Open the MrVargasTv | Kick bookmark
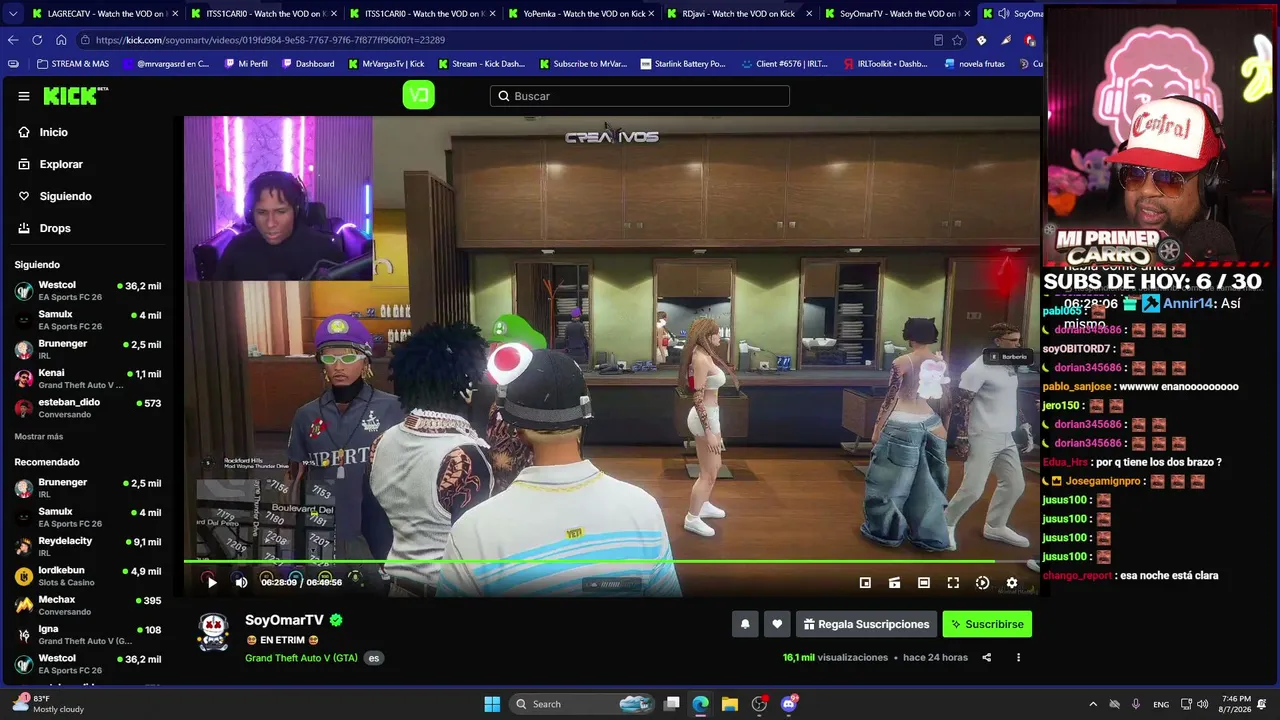Screen dimensions: 1280x720 pos(386,64)
